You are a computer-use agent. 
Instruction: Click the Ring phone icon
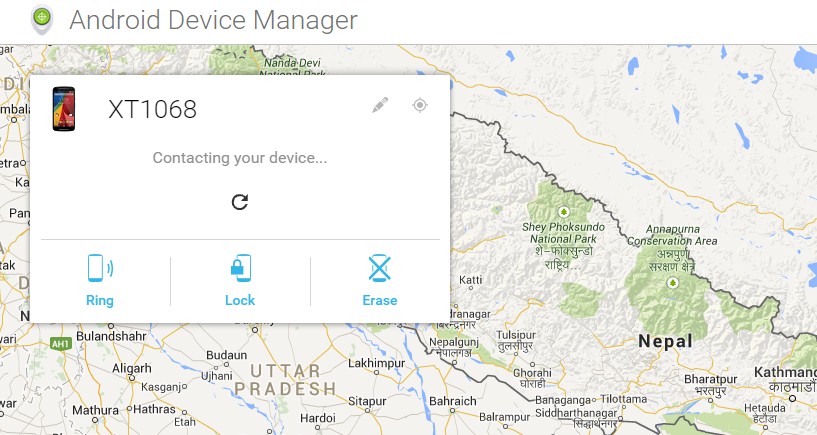[x=98, y=269]
